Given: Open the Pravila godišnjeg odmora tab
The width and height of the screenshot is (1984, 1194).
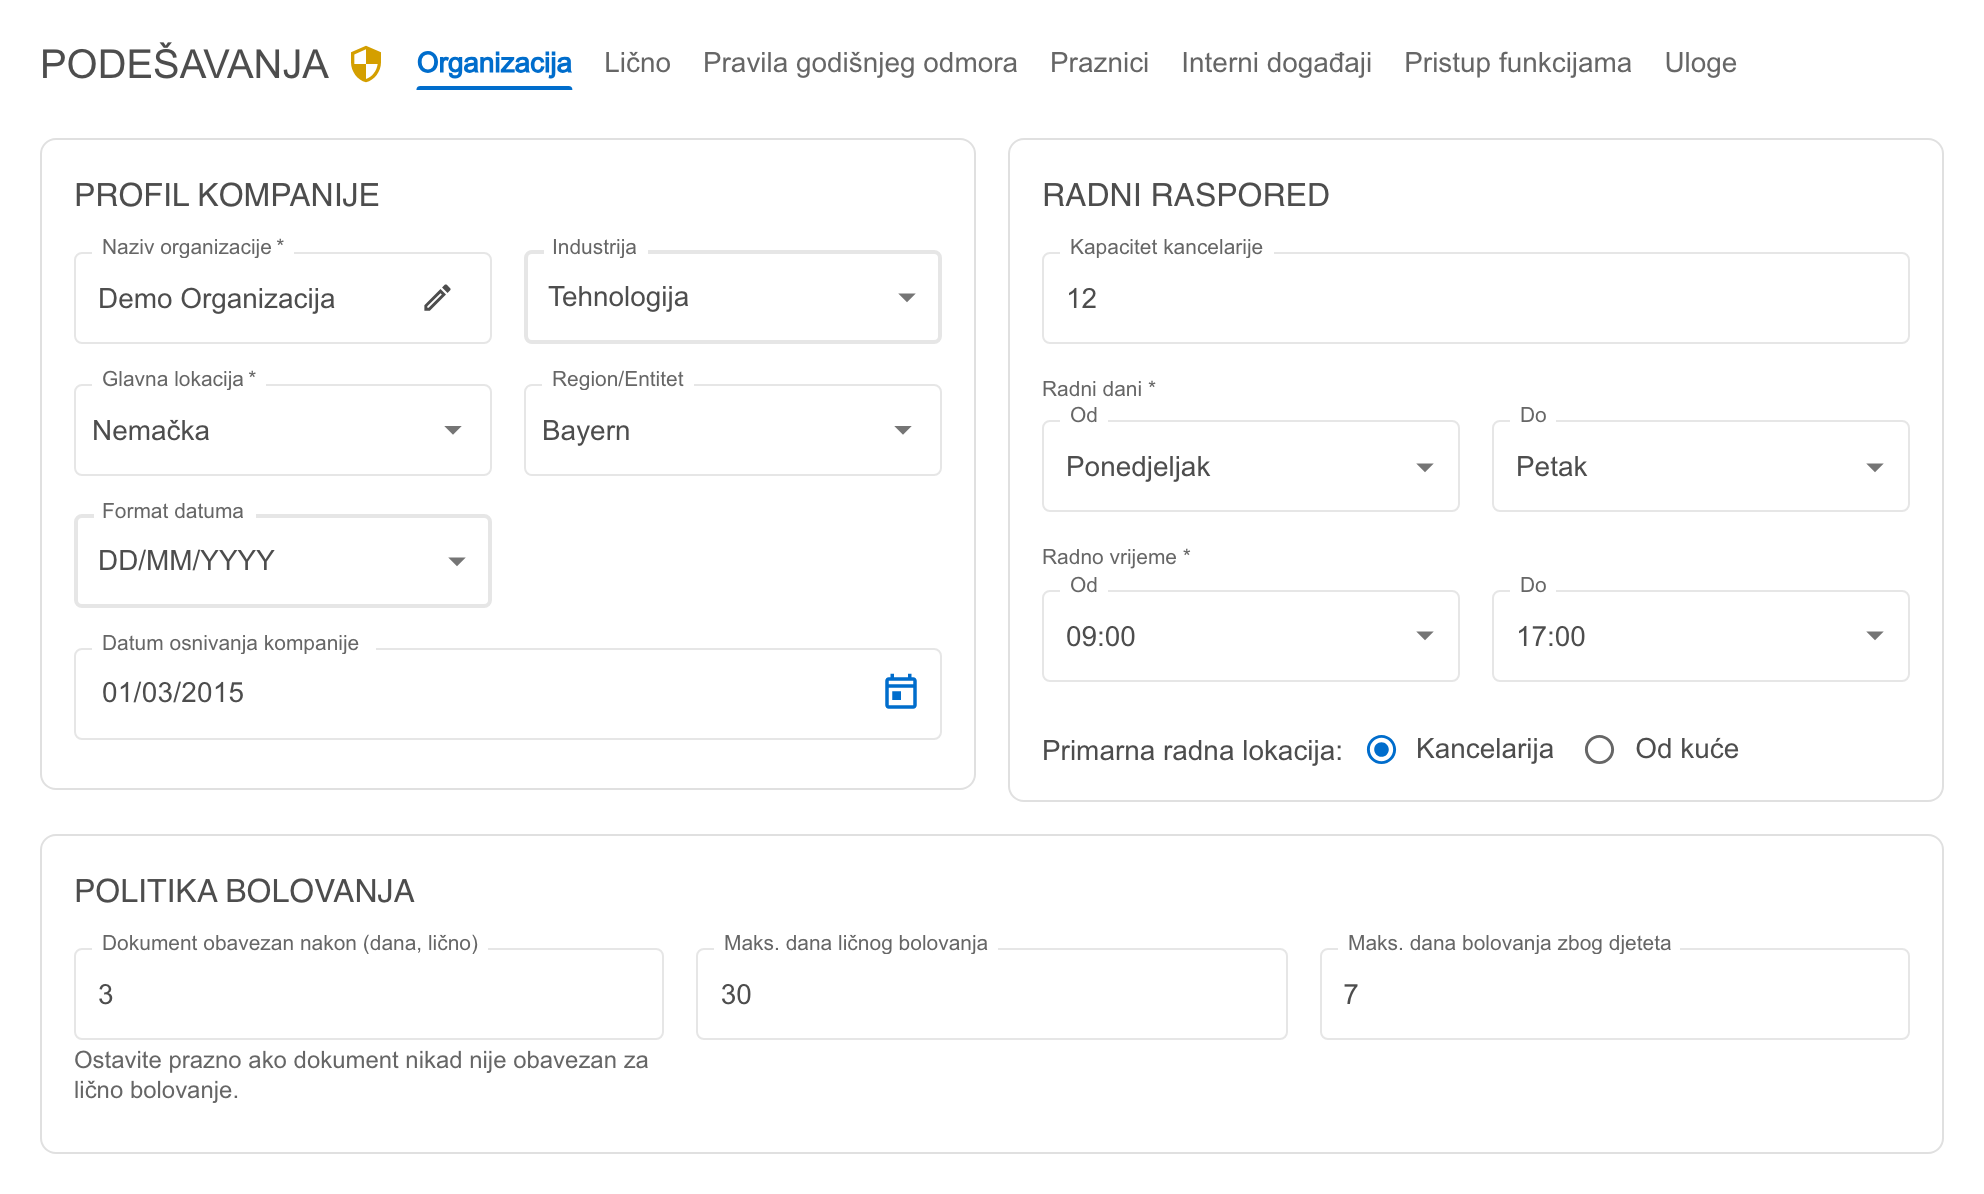Looking at the screenshot, I should [x=860, y=63].
